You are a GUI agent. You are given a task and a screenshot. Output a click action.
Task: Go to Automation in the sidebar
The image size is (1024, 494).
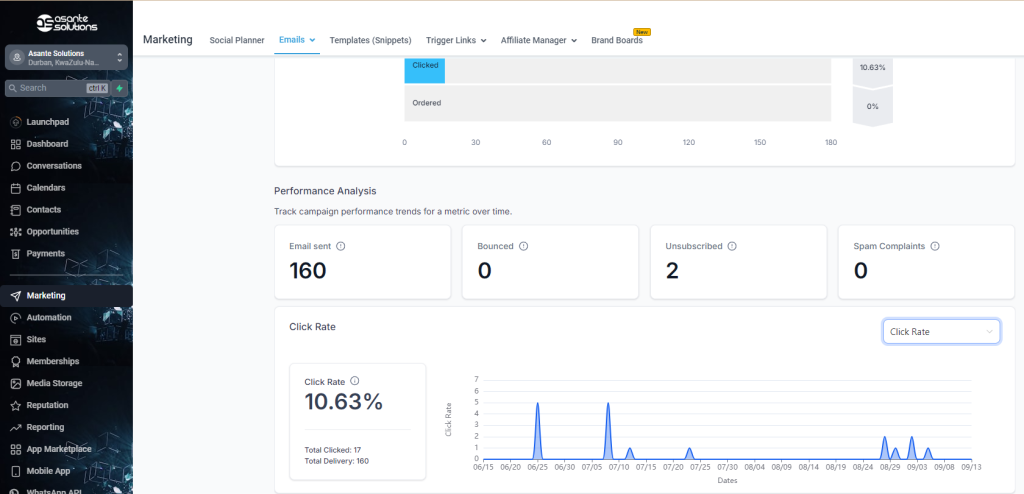click(49, 318)
